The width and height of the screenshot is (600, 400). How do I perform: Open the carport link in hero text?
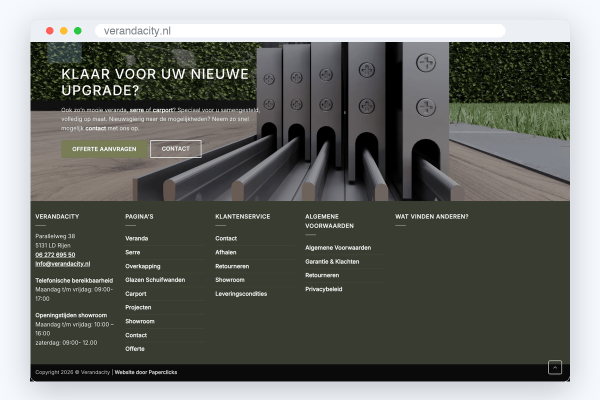pyautogui.click(x=163, y=110)
